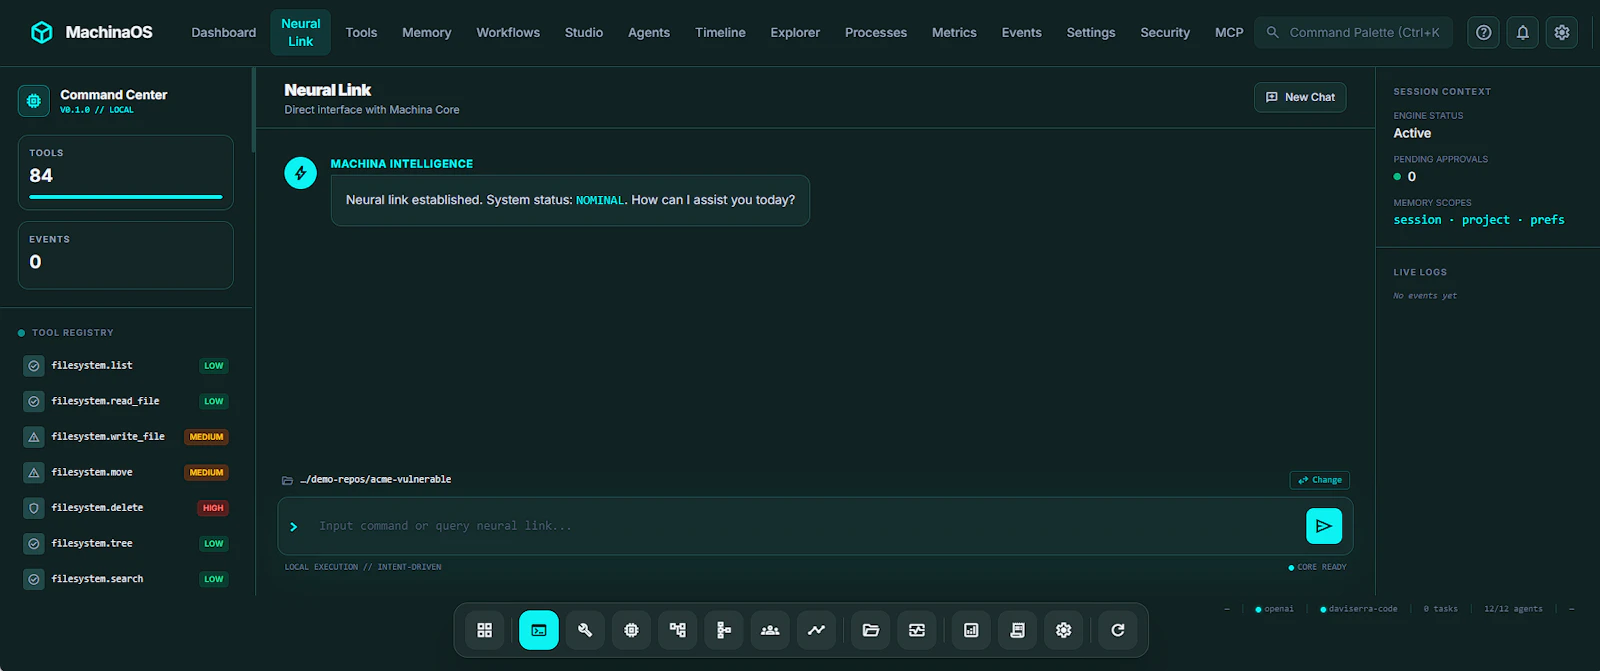Open the trend line timeline icon in the dock

(817, 630)
